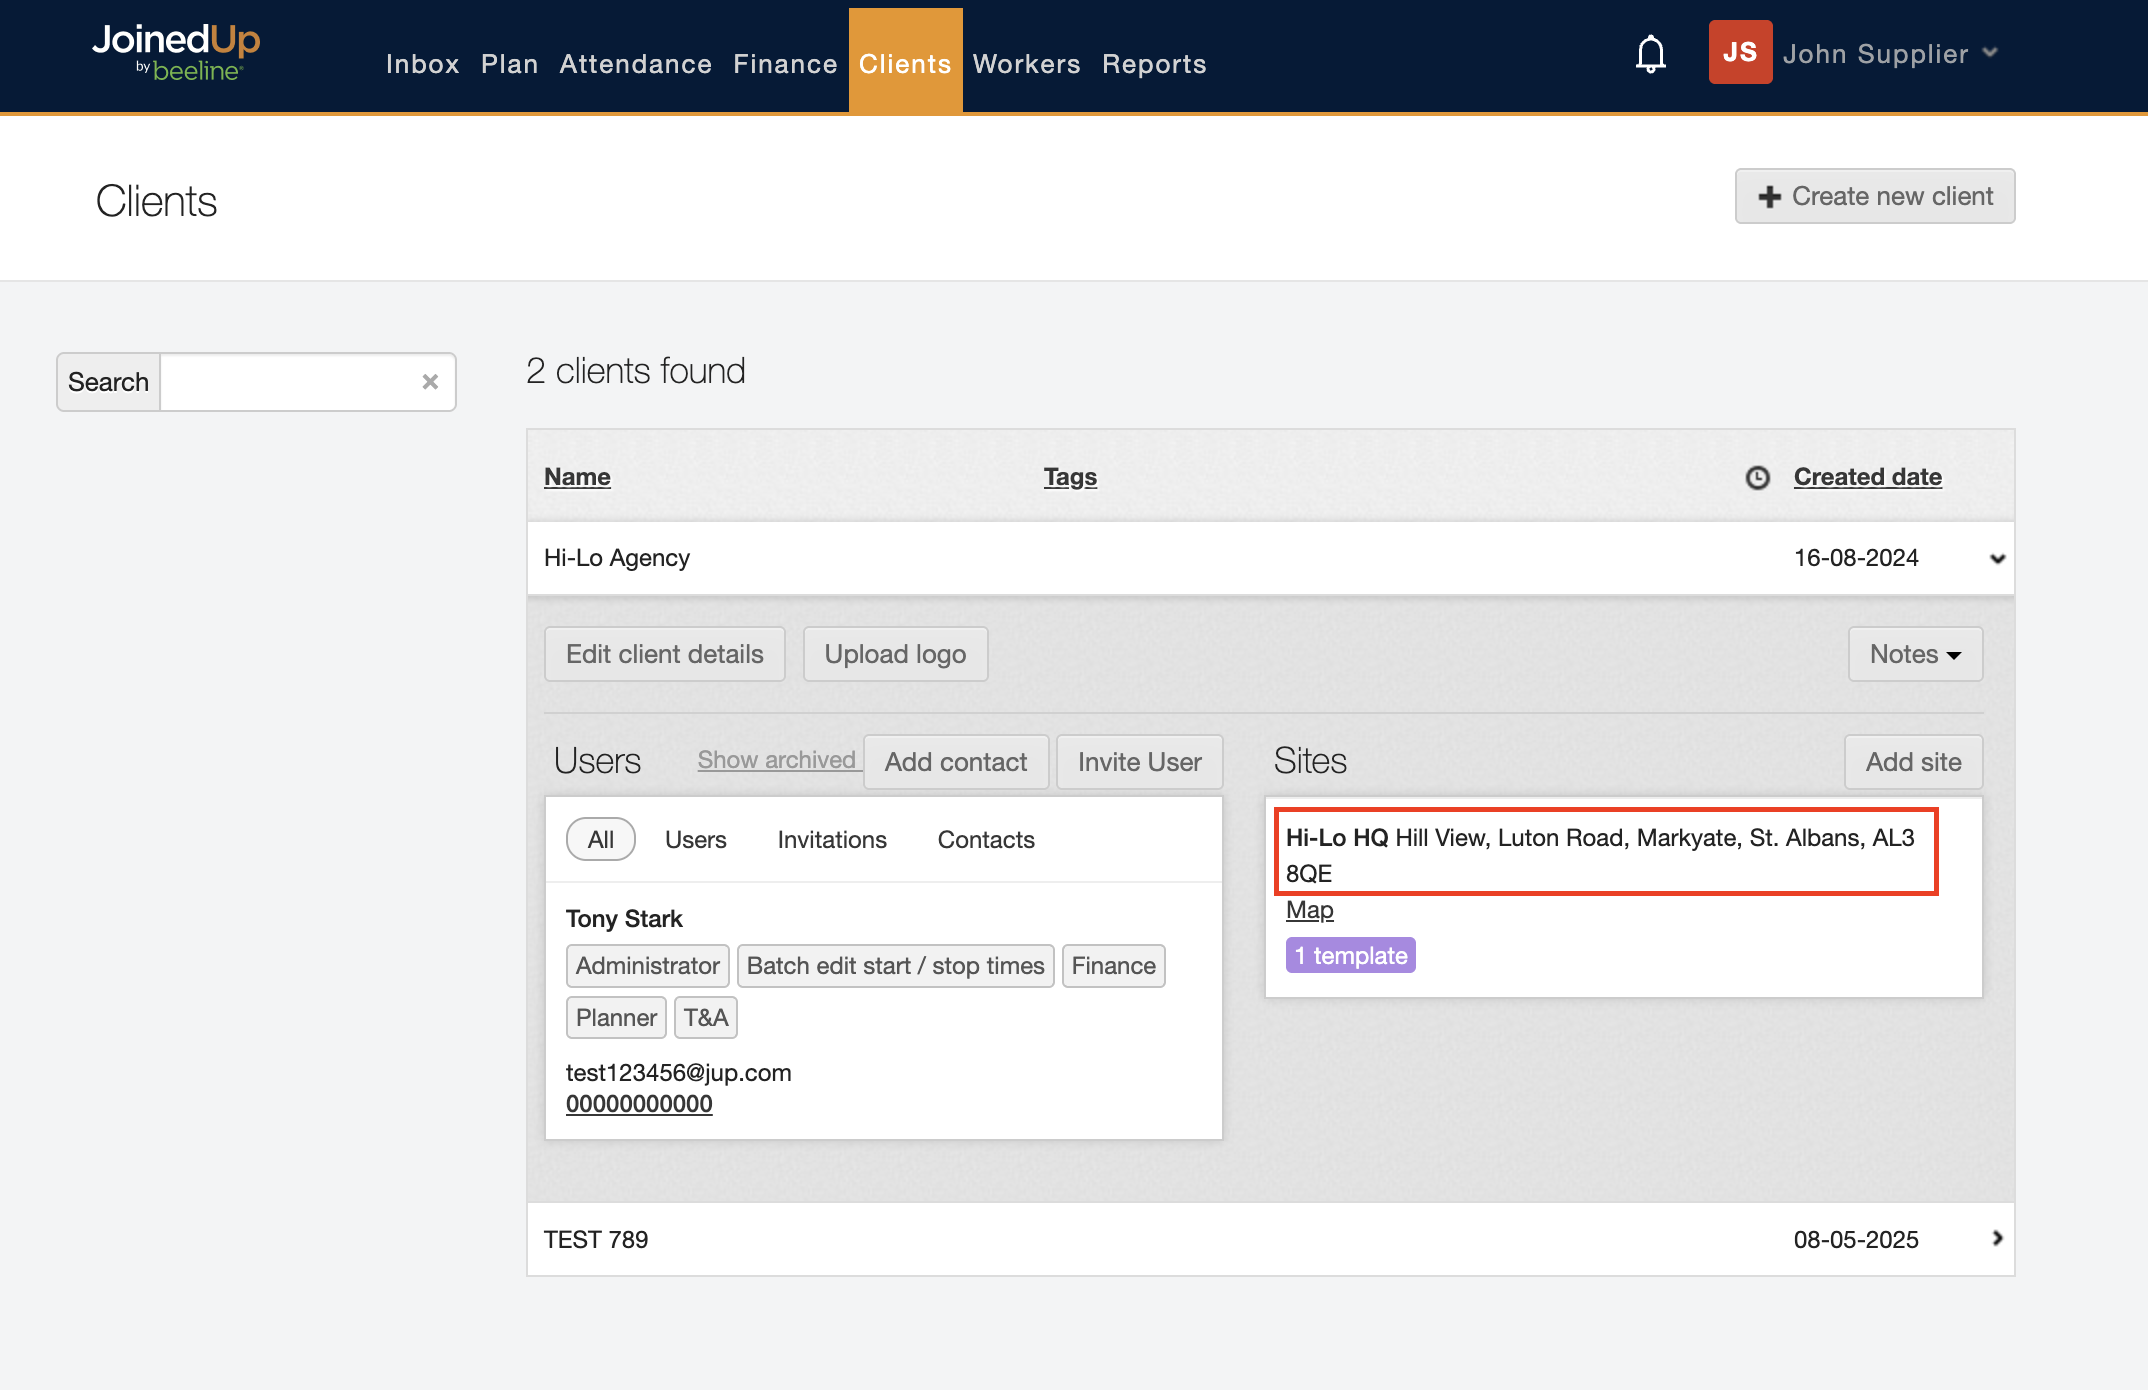Open the Notes dropdown
This screenshot has height=1390, width=2148.
pyautogui.click(x=1914, y=654)
